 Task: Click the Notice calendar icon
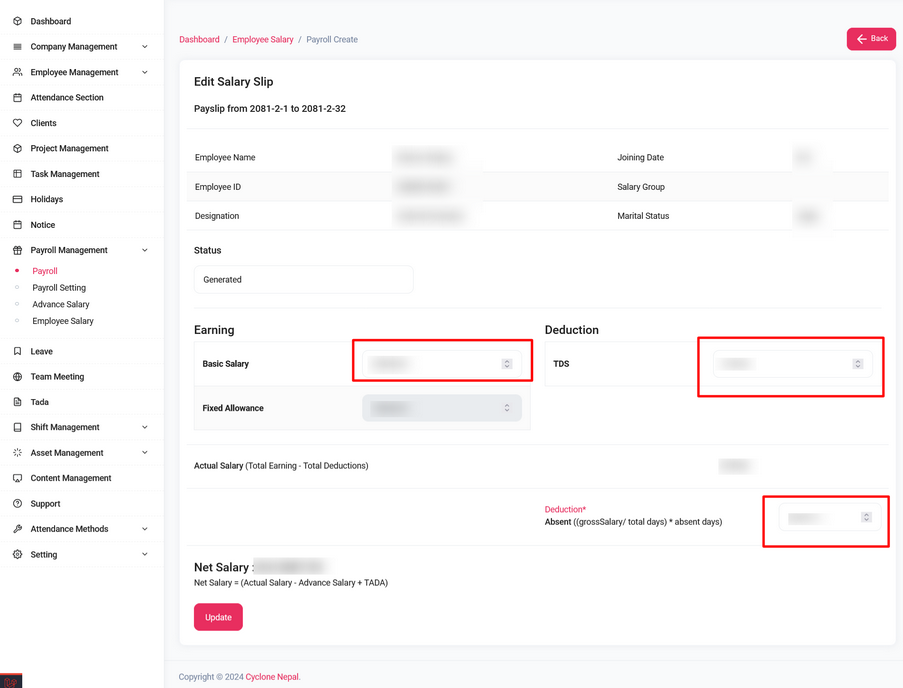coord(17,225)
